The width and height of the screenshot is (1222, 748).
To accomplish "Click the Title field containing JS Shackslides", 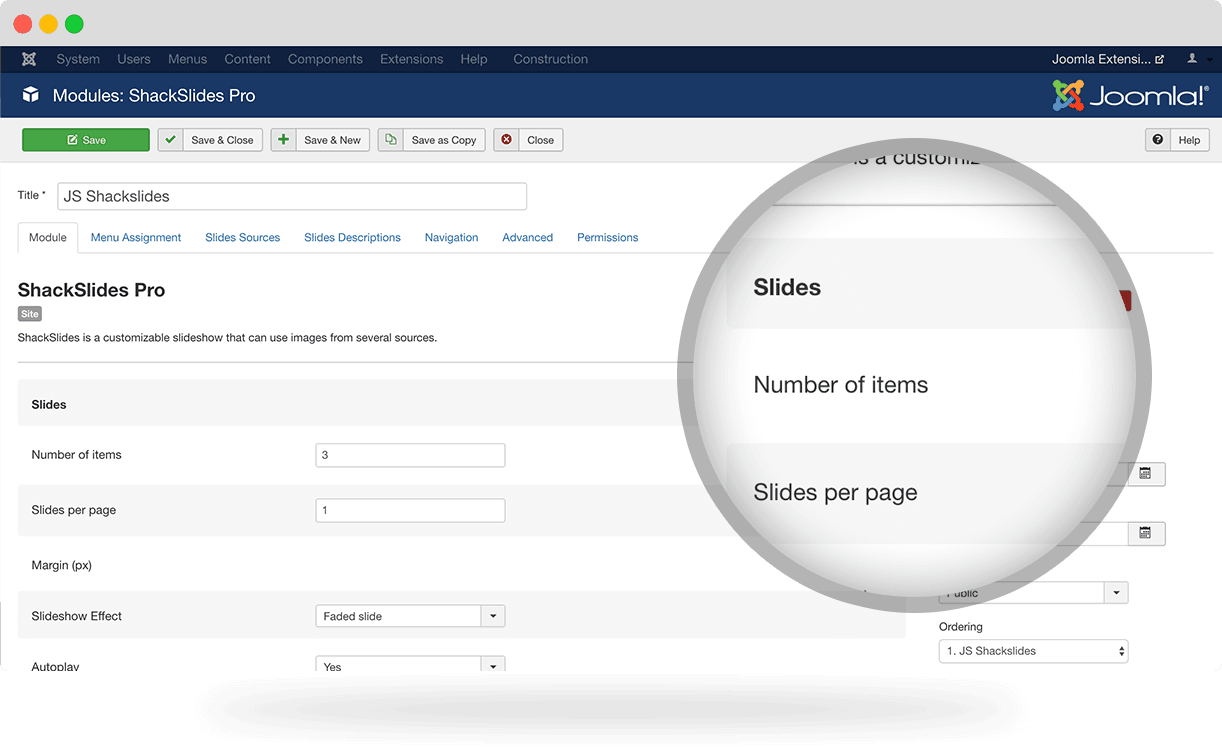I will click(292, 196).
